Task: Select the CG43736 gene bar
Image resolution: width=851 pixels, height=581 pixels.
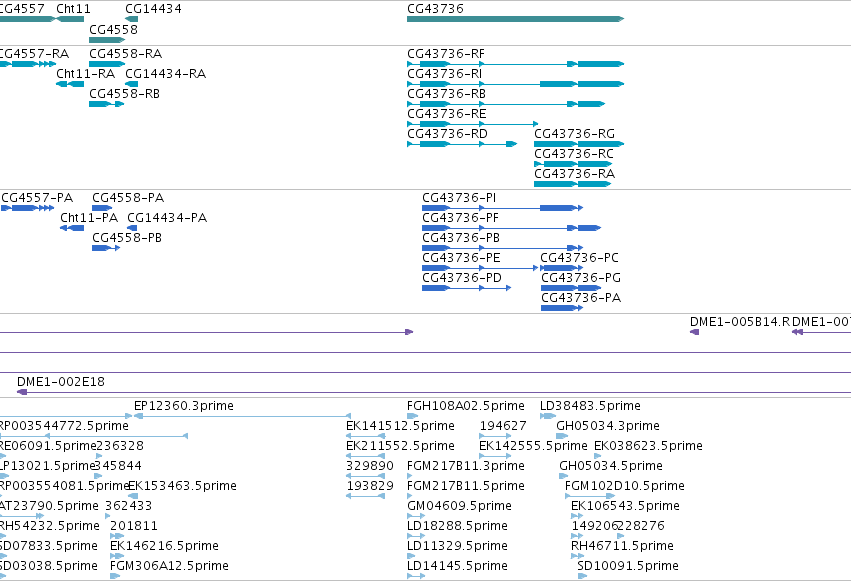Action: [515, 19]
